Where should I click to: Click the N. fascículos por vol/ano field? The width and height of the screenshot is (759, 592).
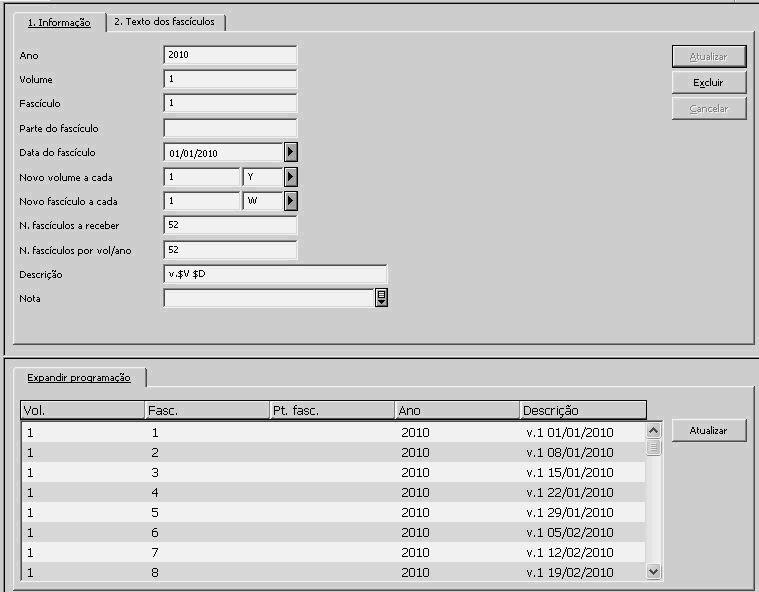point(230,250)
